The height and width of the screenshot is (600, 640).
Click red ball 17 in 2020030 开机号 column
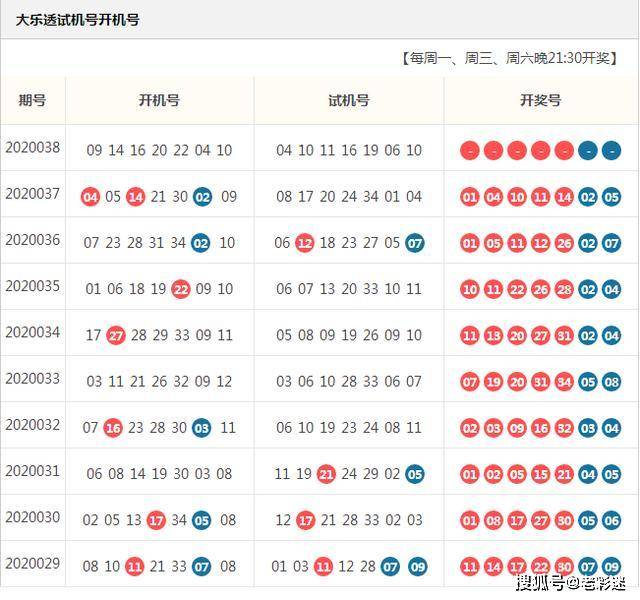[x=156, y=520]
